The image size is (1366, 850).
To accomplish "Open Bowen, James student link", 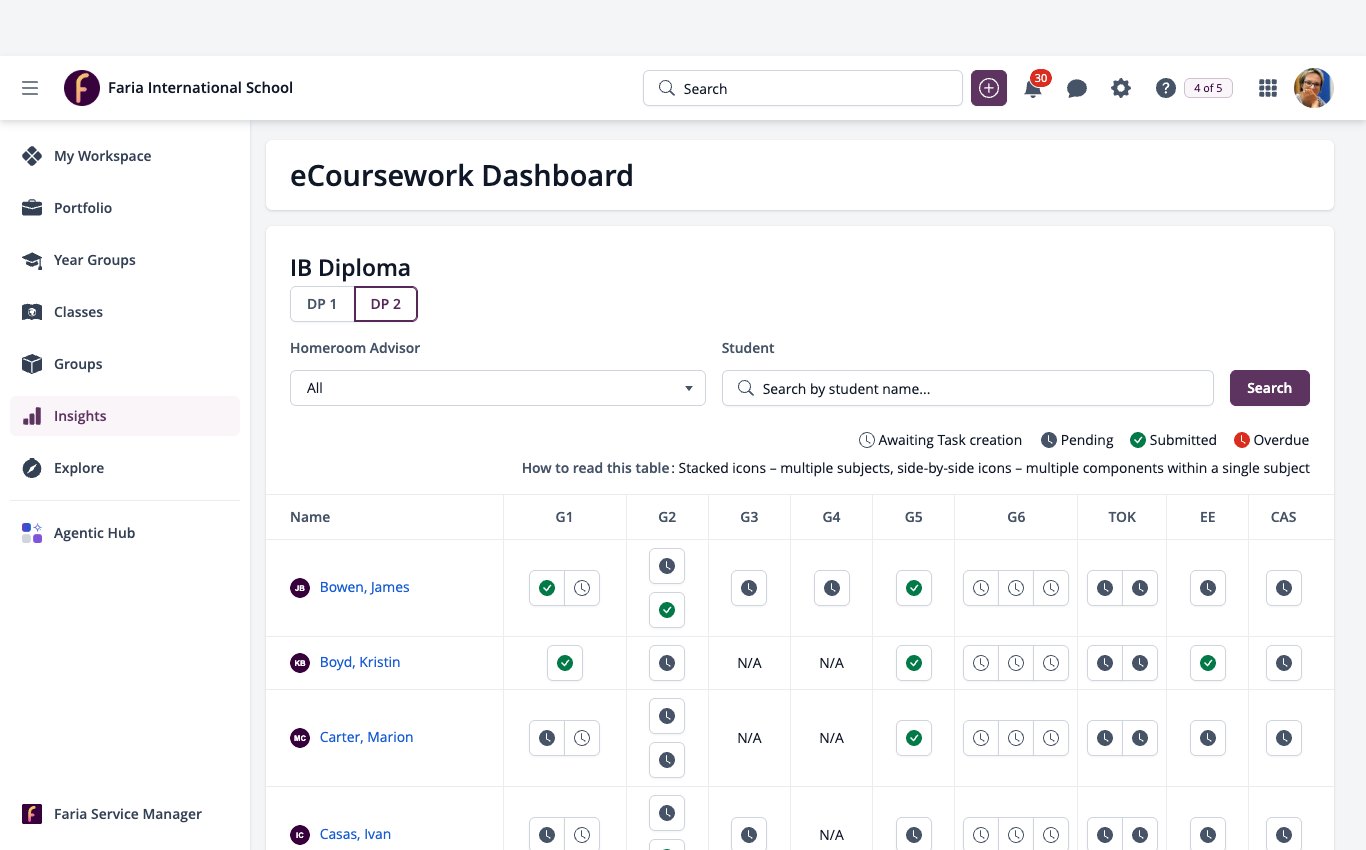I will (x=364, y=587).
